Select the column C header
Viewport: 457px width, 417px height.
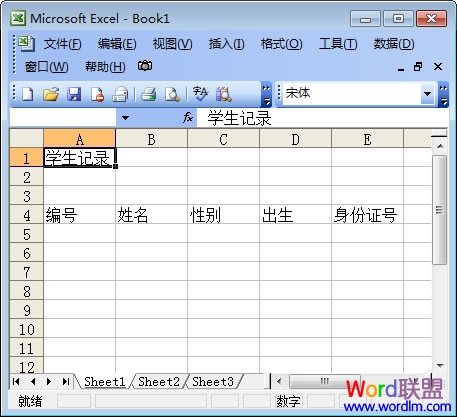coord(224,139)
